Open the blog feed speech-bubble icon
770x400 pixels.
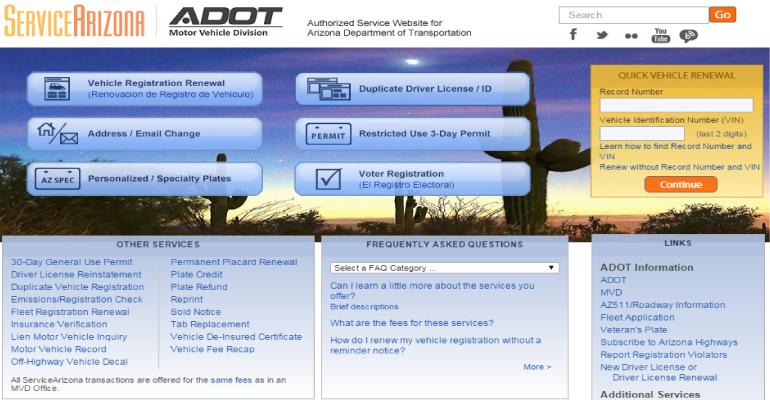pos(688,35)
